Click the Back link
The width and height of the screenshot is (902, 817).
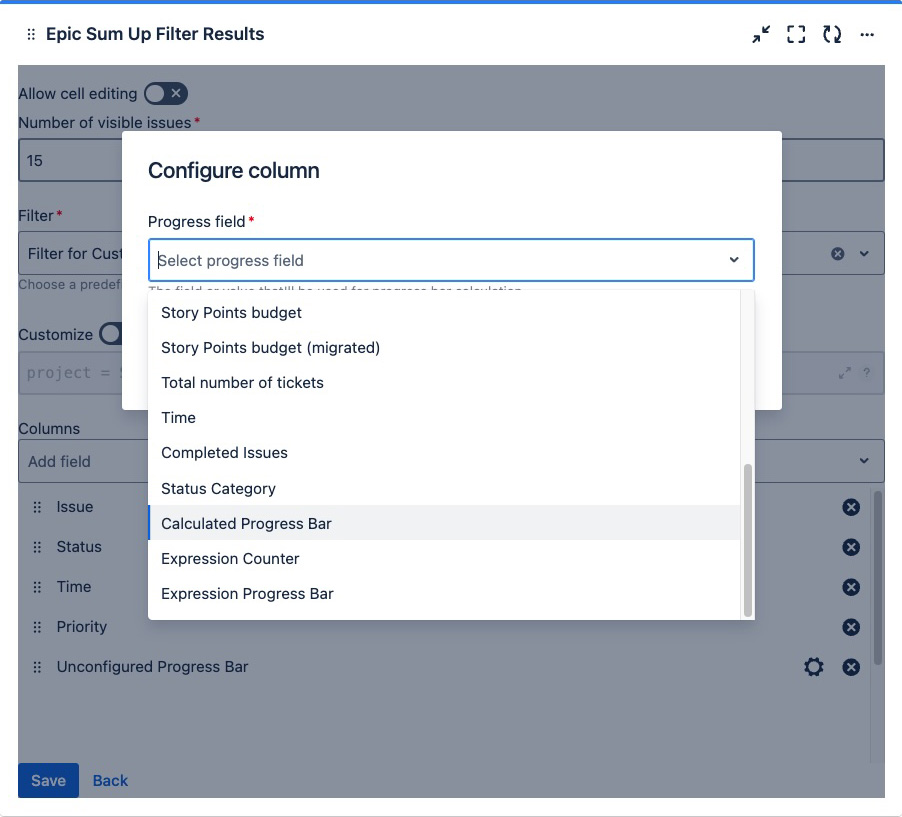click(x=110, y=780)
